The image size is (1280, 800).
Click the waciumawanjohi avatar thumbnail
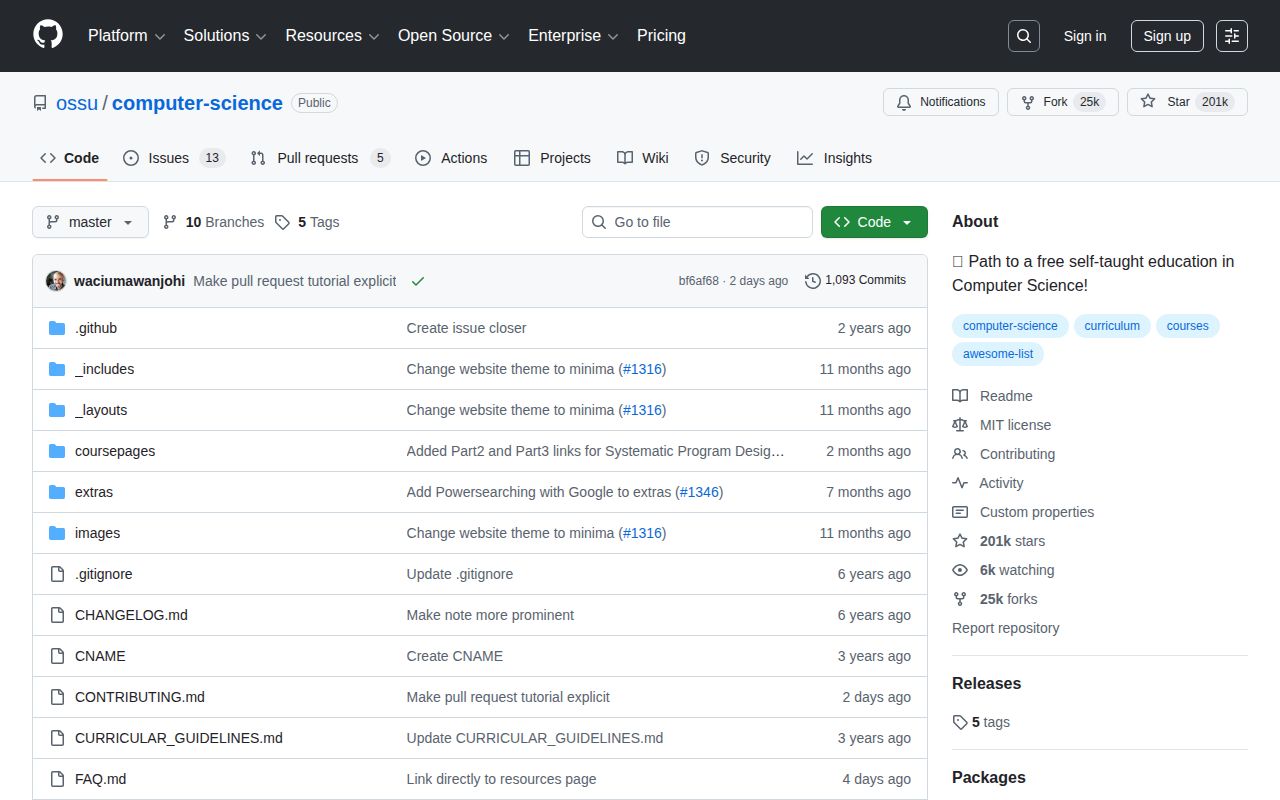coord(56,281)
